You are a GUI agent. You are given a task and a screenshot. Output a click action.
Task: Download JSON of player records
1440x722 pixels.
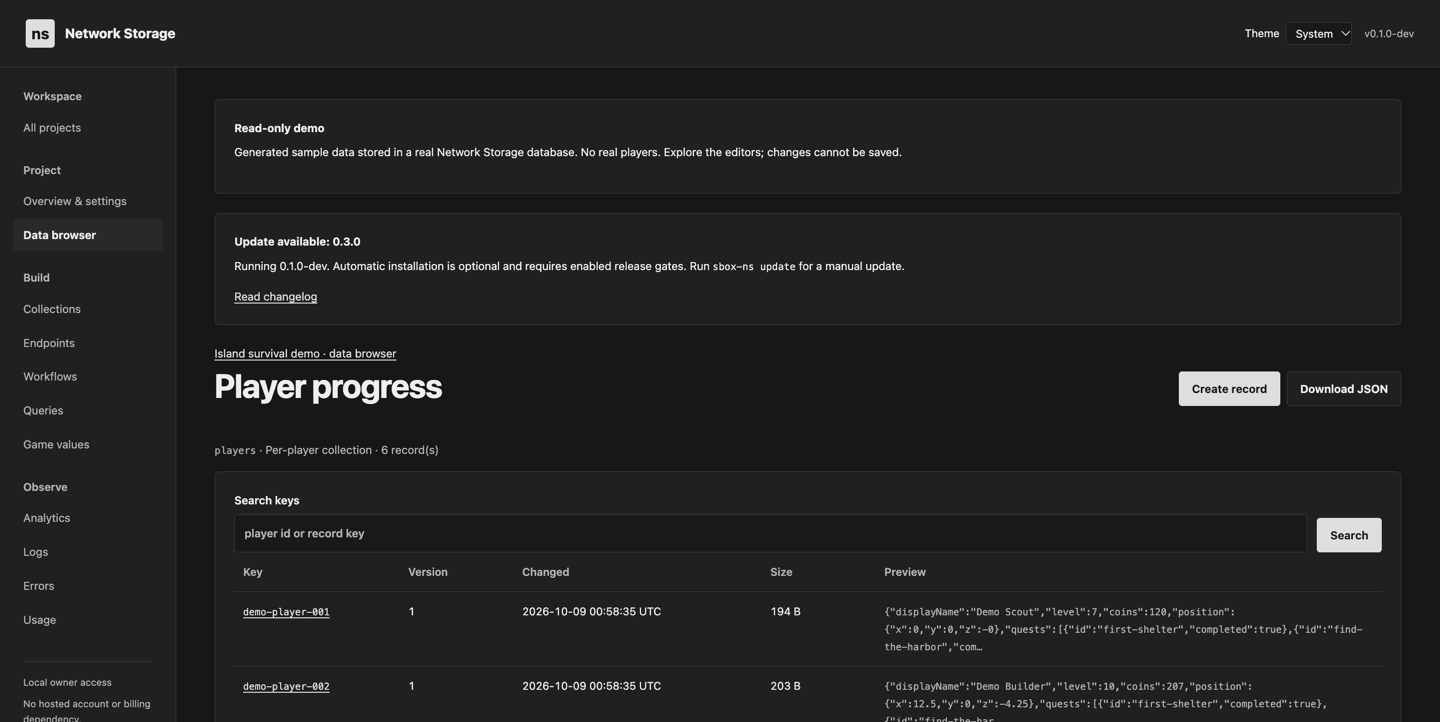point(1344,389)
